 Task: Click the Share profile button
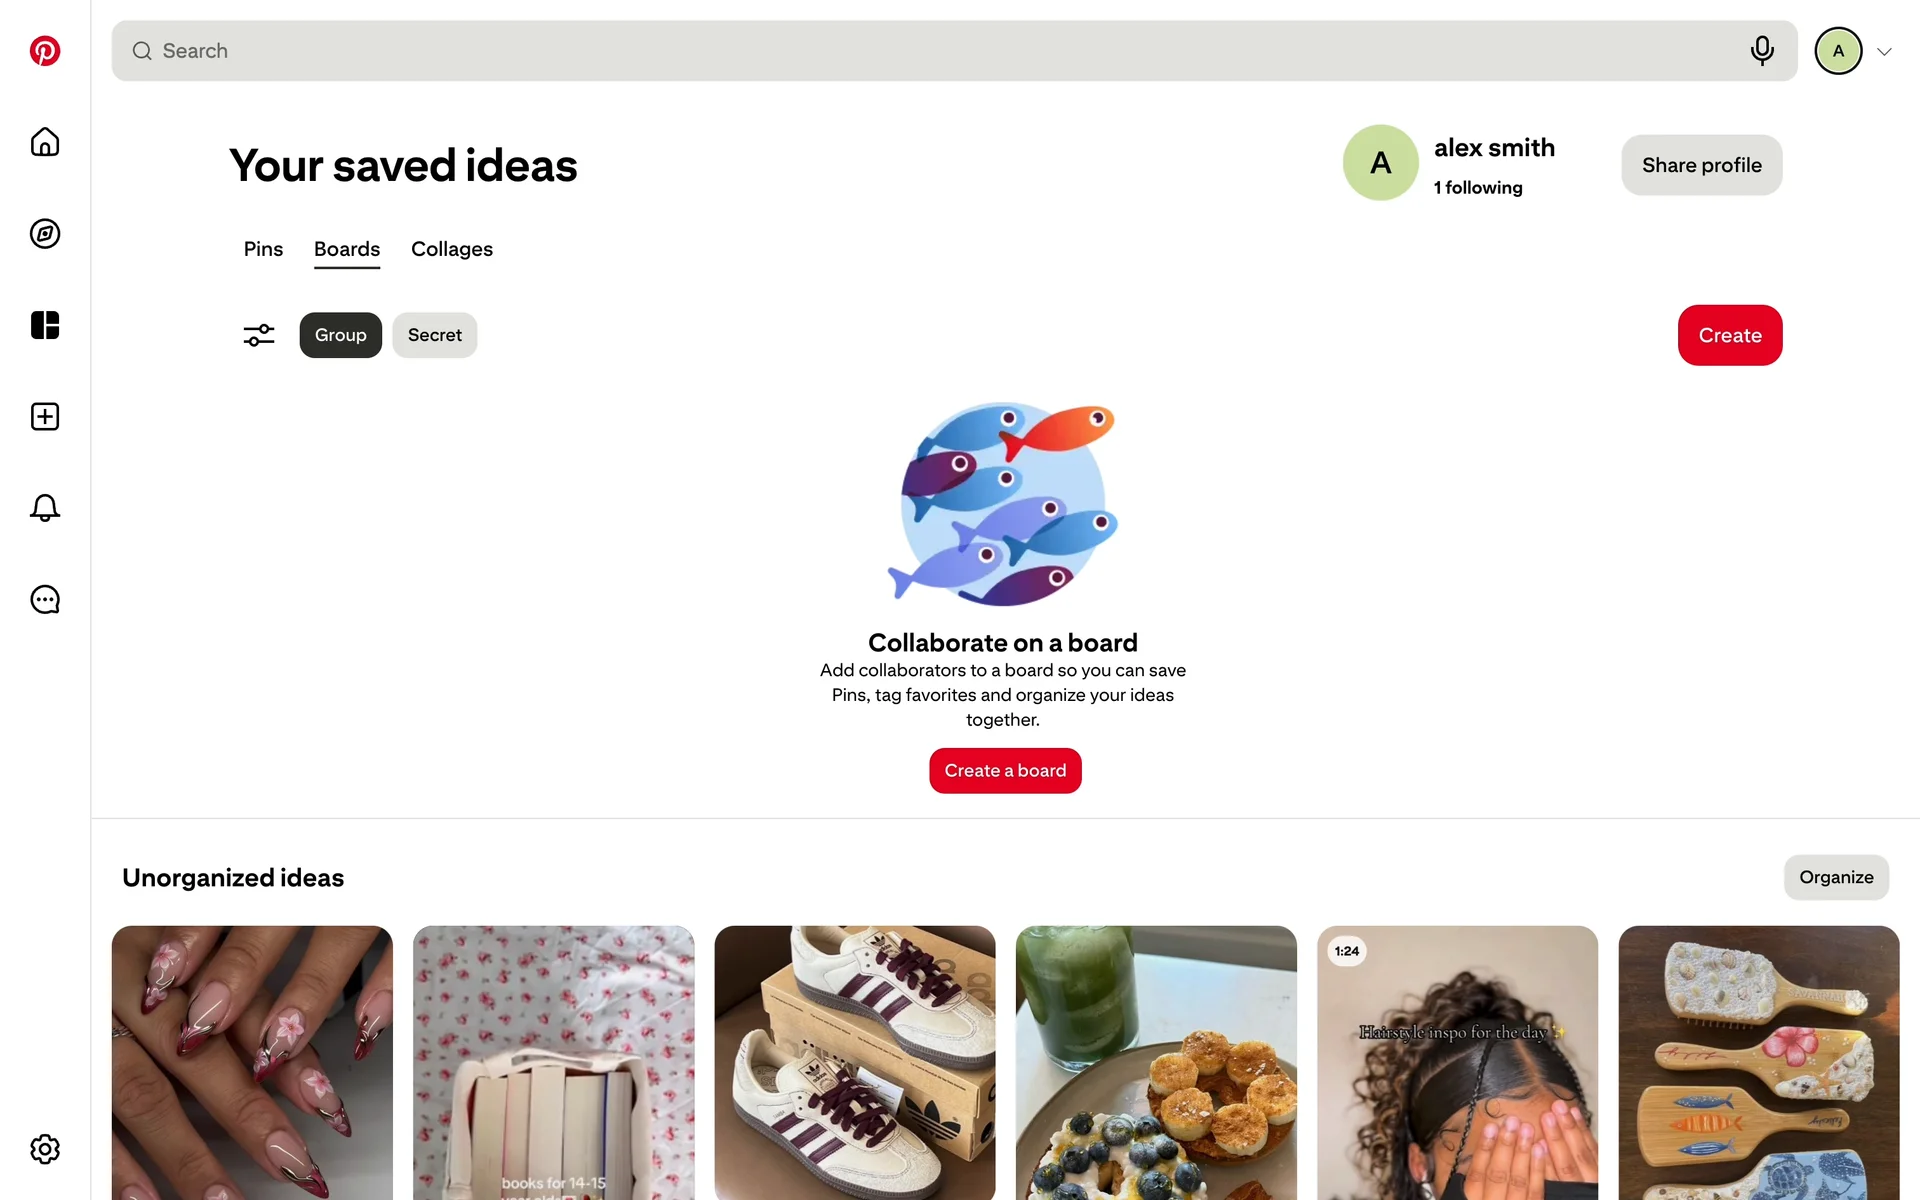[1701, 165]
